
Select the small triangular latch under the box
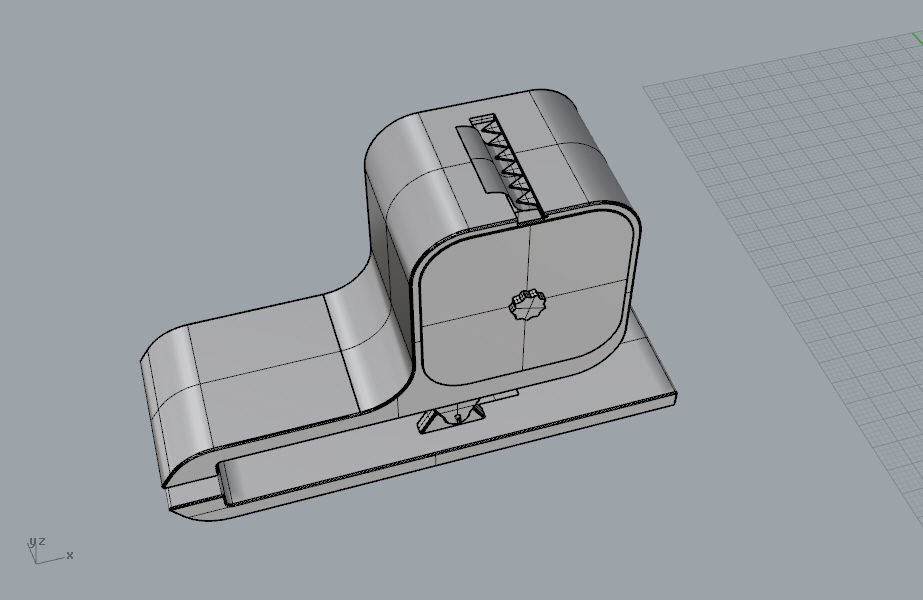pyautogui.click(x=452, y=417)
